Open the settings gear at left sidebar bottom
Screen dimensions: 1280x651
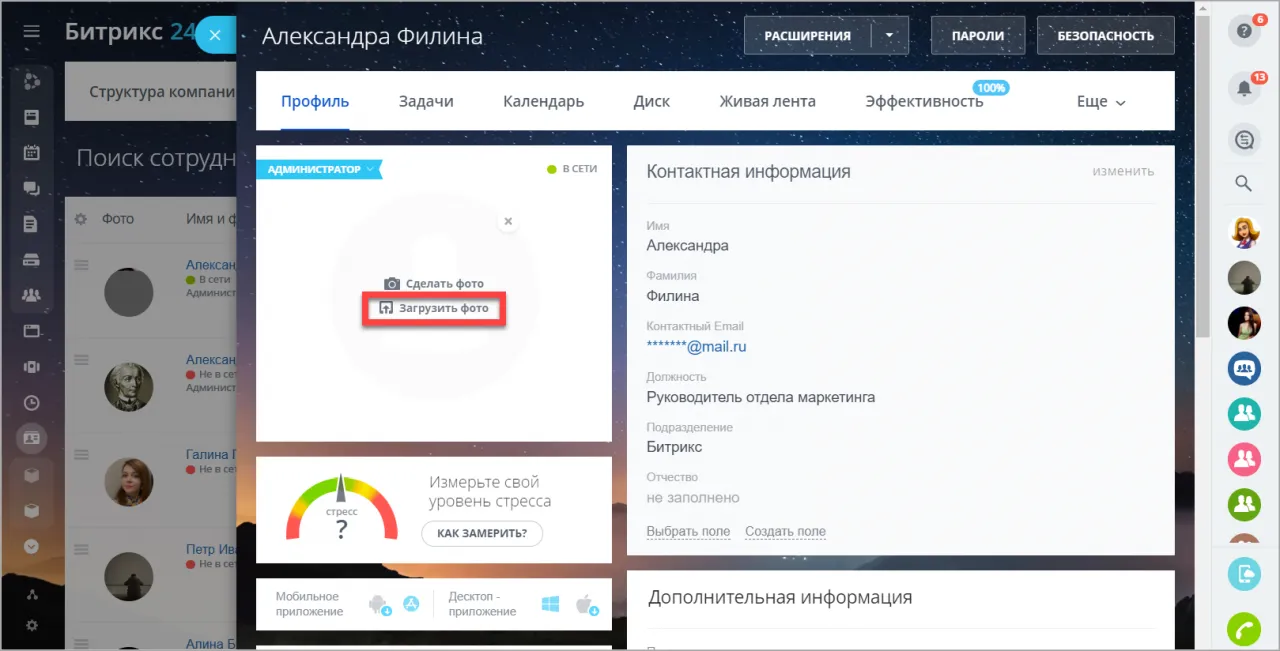point(31,625)
